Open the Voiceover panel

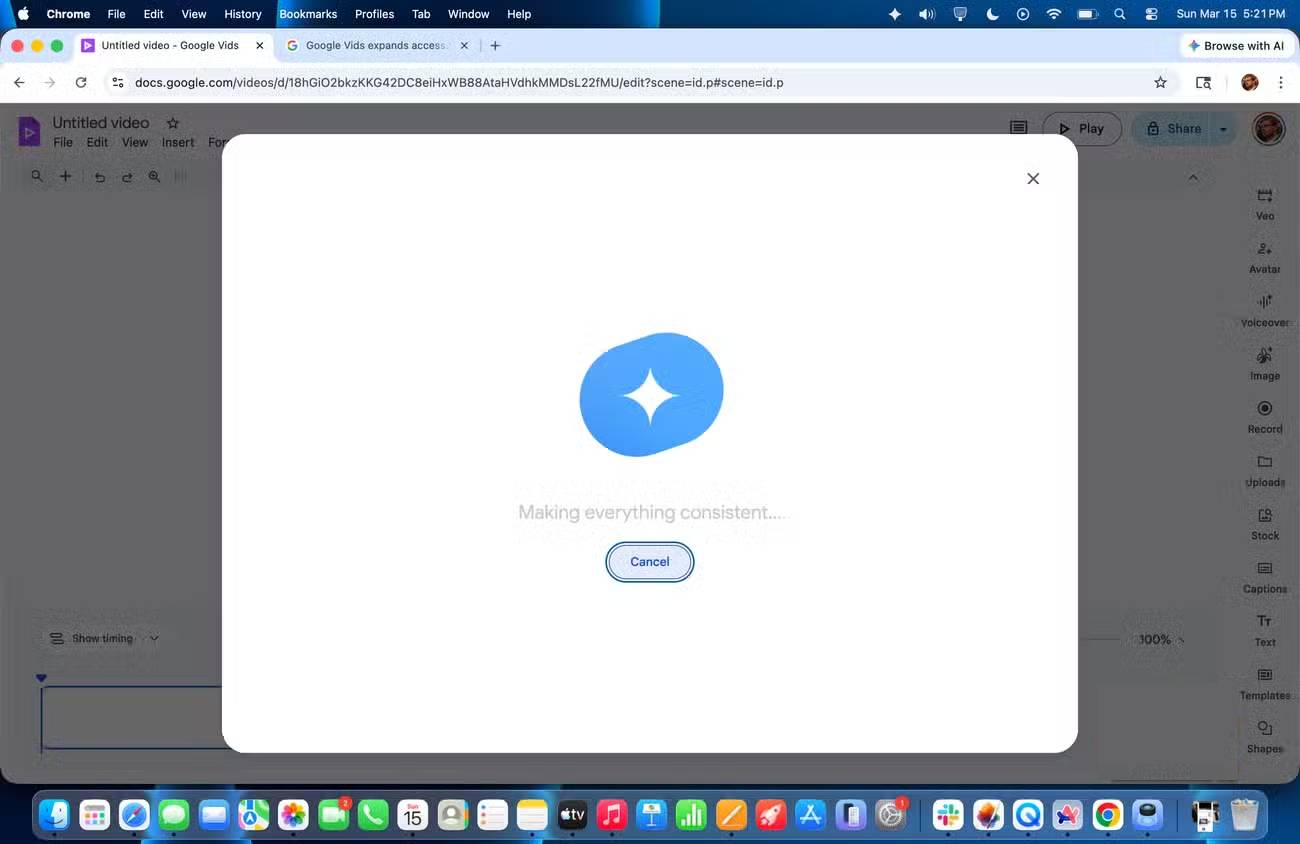click(x=1264, y=310)
